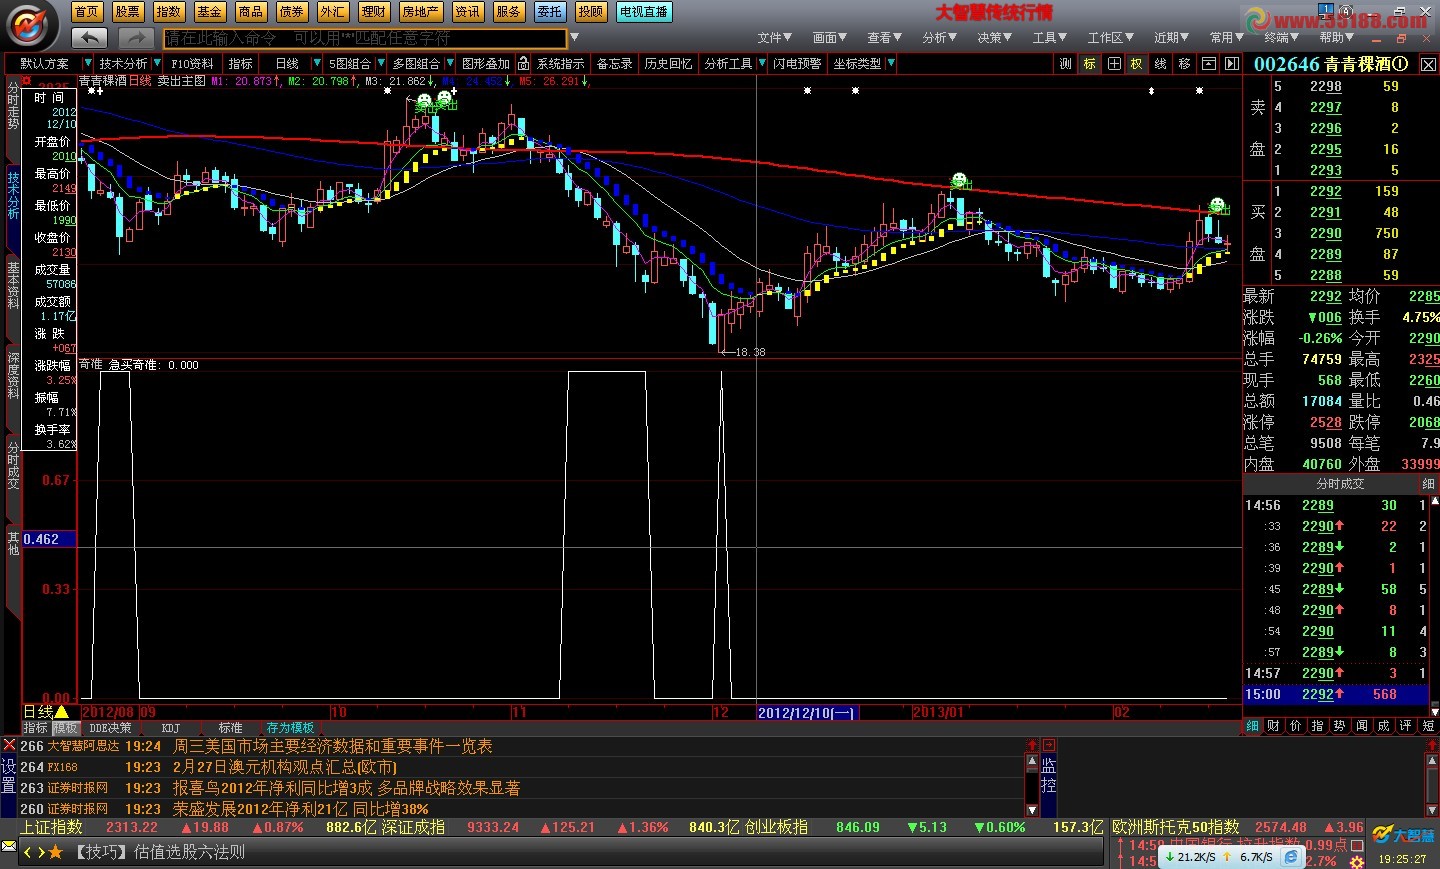Image resolution: width=1440 pixels, height=869 pixels.
Task: Open the 5图组合 dropdown arrow
Action: pos(380,63)
